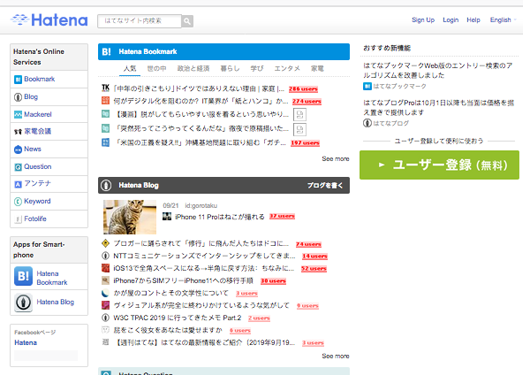Click the Keyword service icon in sidebar

(x=18, y=202)
